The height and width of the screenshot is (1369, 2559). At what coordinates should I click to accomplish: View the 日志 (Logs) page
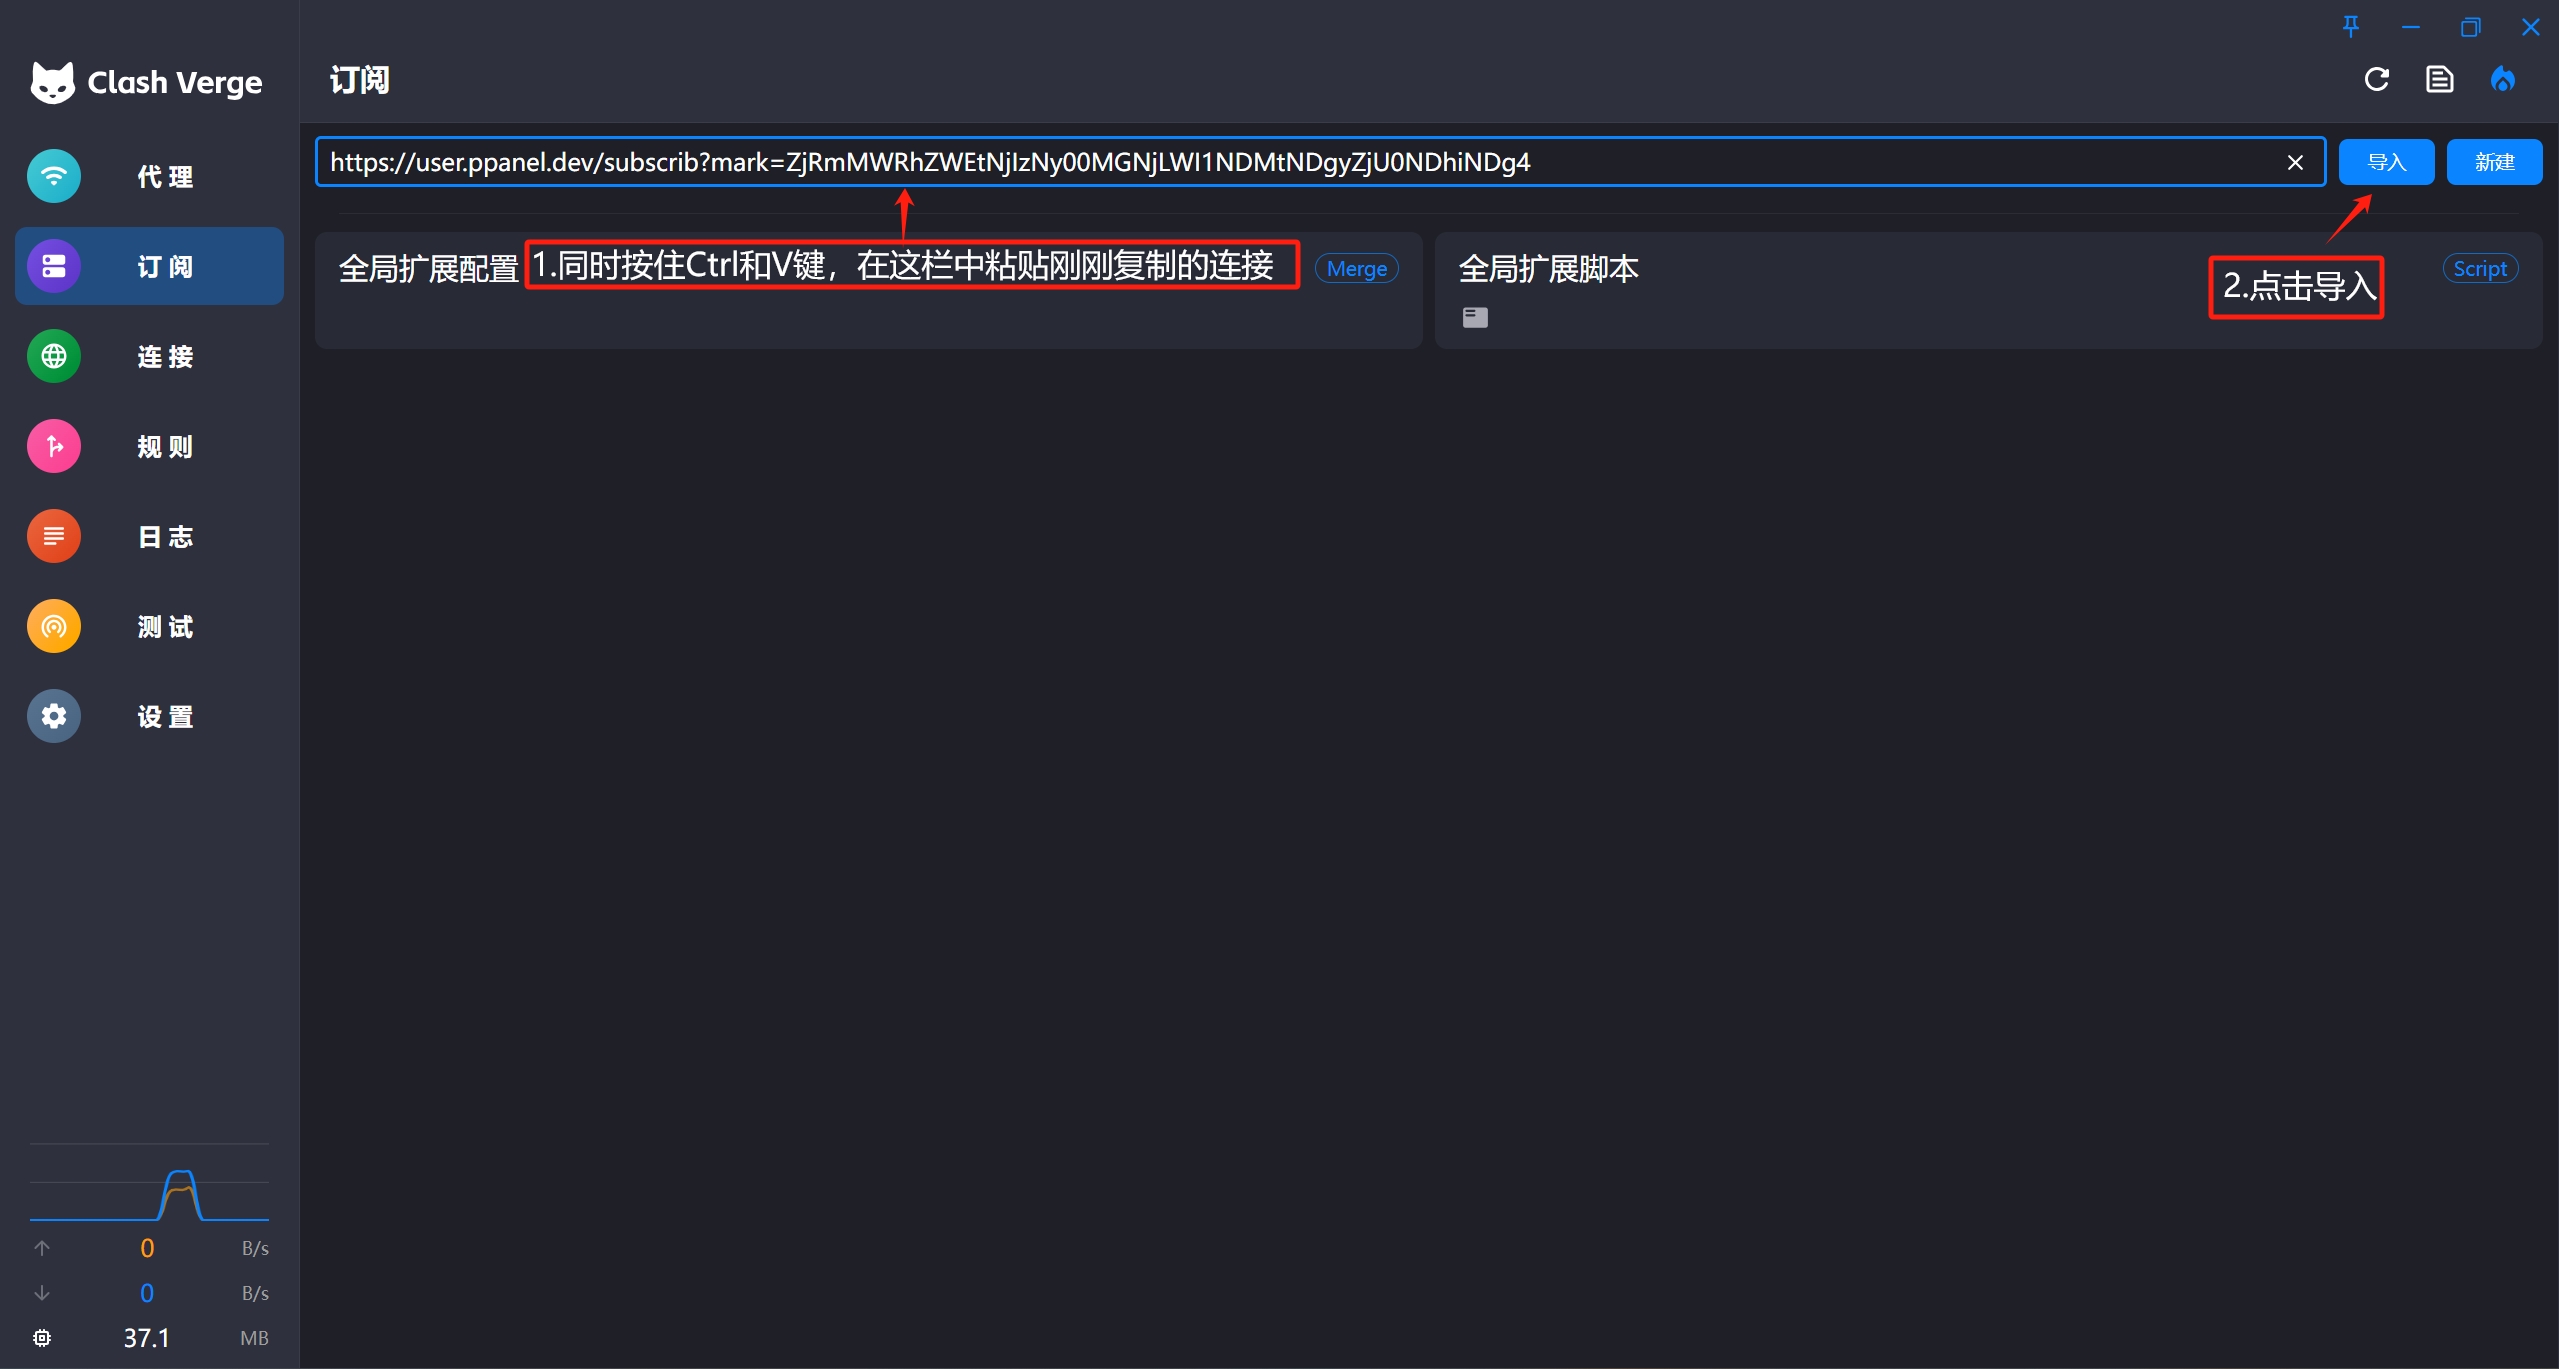(148, 536)
